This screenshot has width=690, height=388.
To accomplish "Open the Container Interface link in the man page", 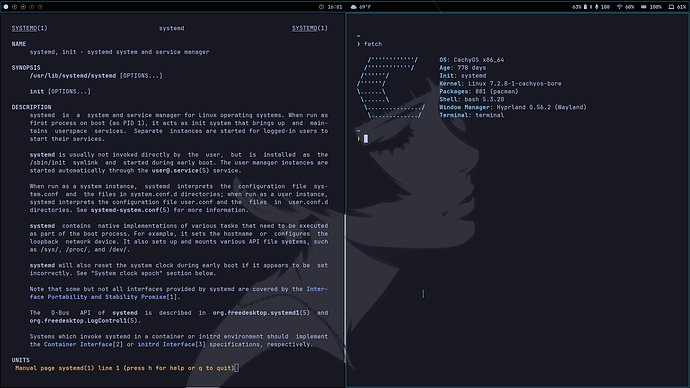I will (78, 344).
